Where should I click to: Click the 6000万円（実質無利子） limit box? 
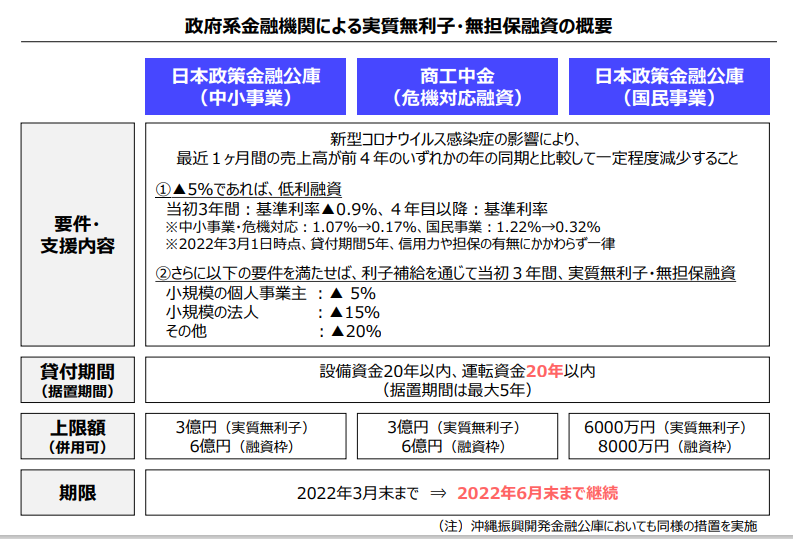(x=670, y=427)
